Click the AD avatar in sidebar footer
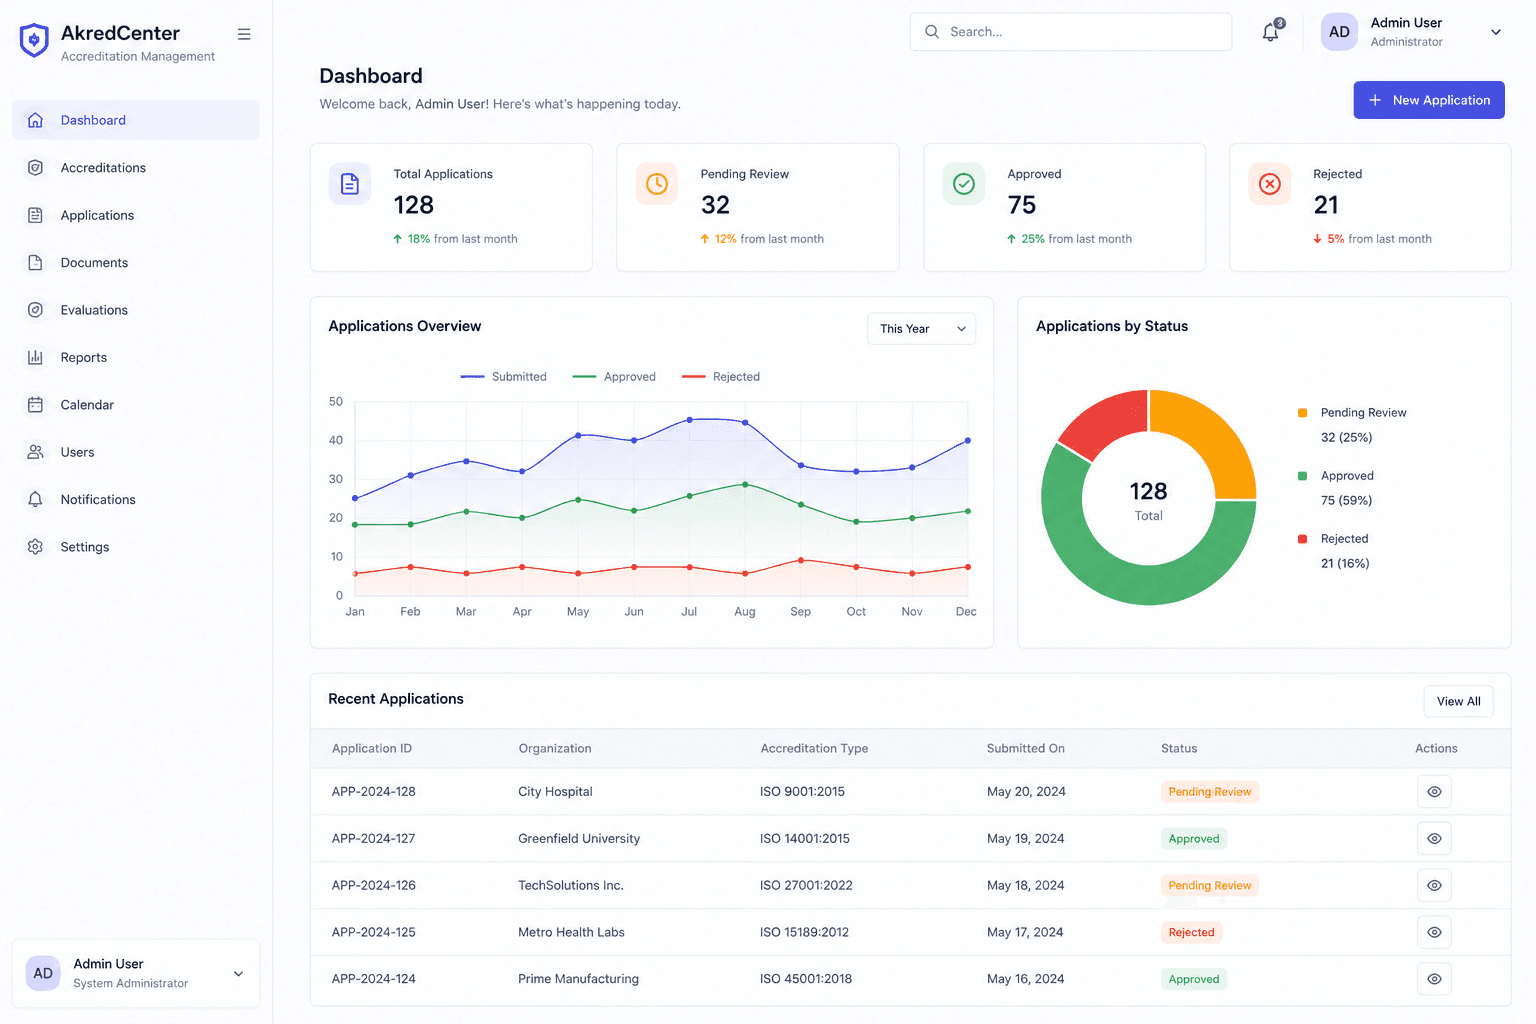1536x1024 pixels. [43, 973]
